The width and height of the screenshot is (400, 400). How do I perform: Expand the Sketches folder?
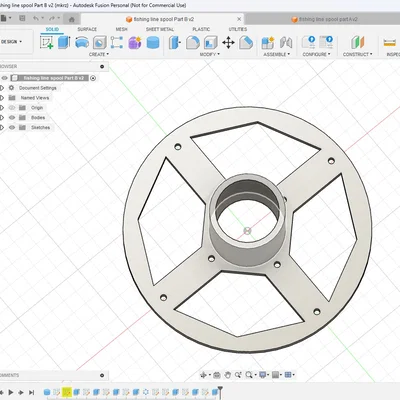[x=2, y=127]
